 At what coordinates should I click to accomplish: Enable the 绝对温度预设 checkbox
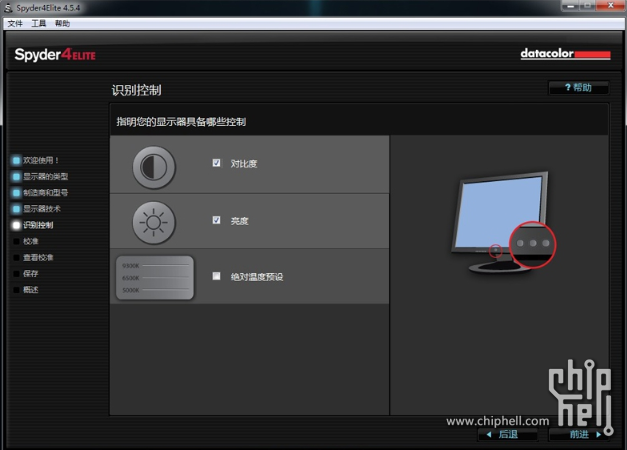216,276
